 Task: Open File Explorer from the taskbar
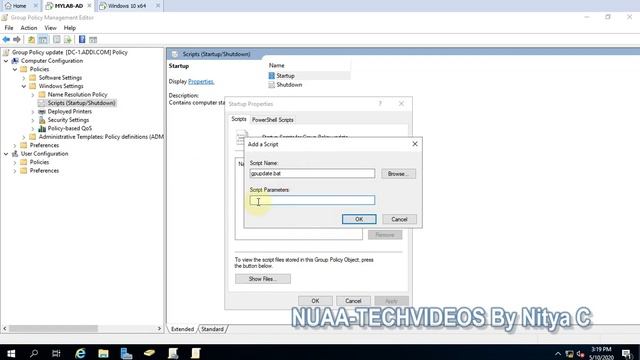point(103,353)
